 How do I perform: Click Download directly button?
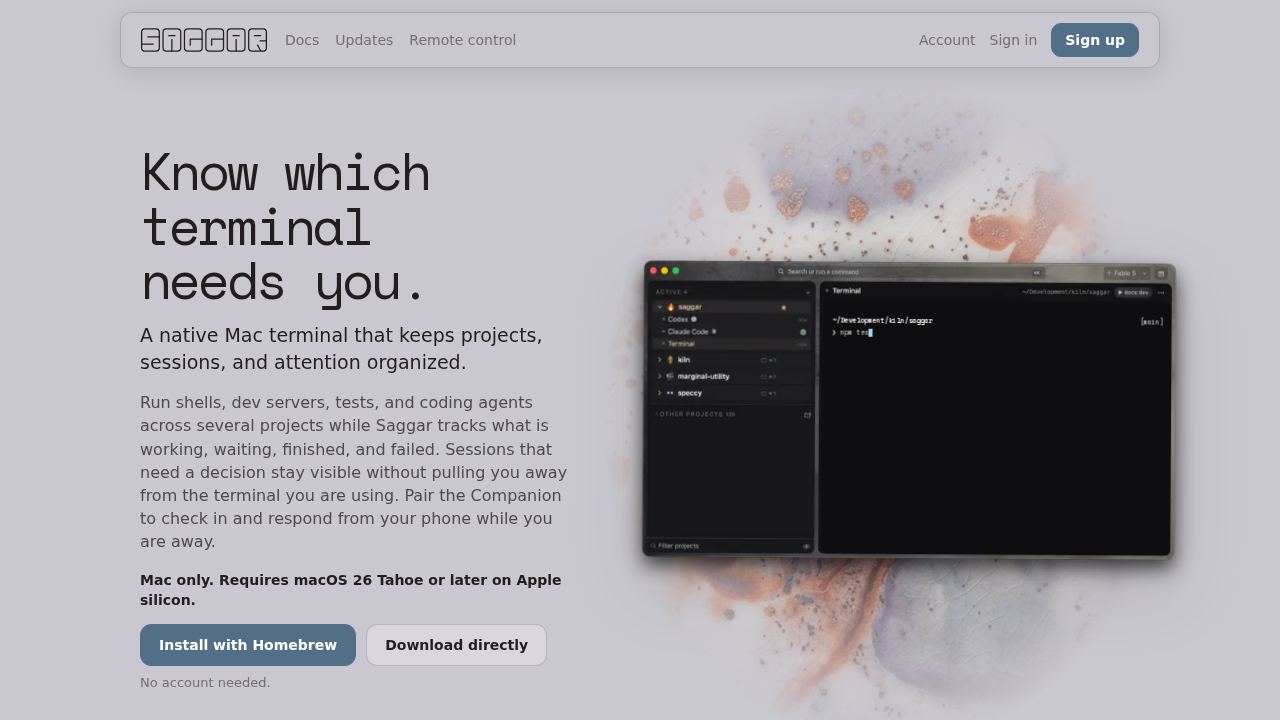pyautogui.click(x=456, y=645)
